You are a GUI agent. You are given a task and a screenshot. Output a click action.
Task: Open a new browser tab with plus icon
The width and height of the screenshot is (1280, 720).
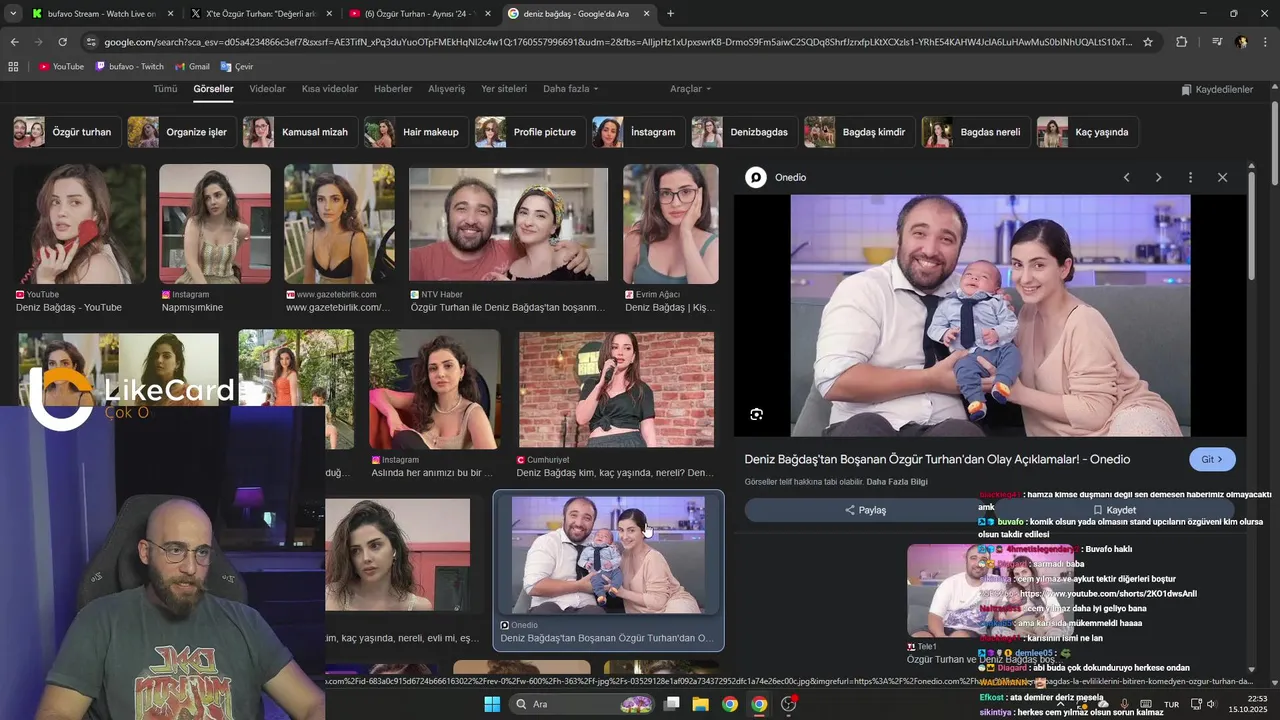click(x=670, y=14)
